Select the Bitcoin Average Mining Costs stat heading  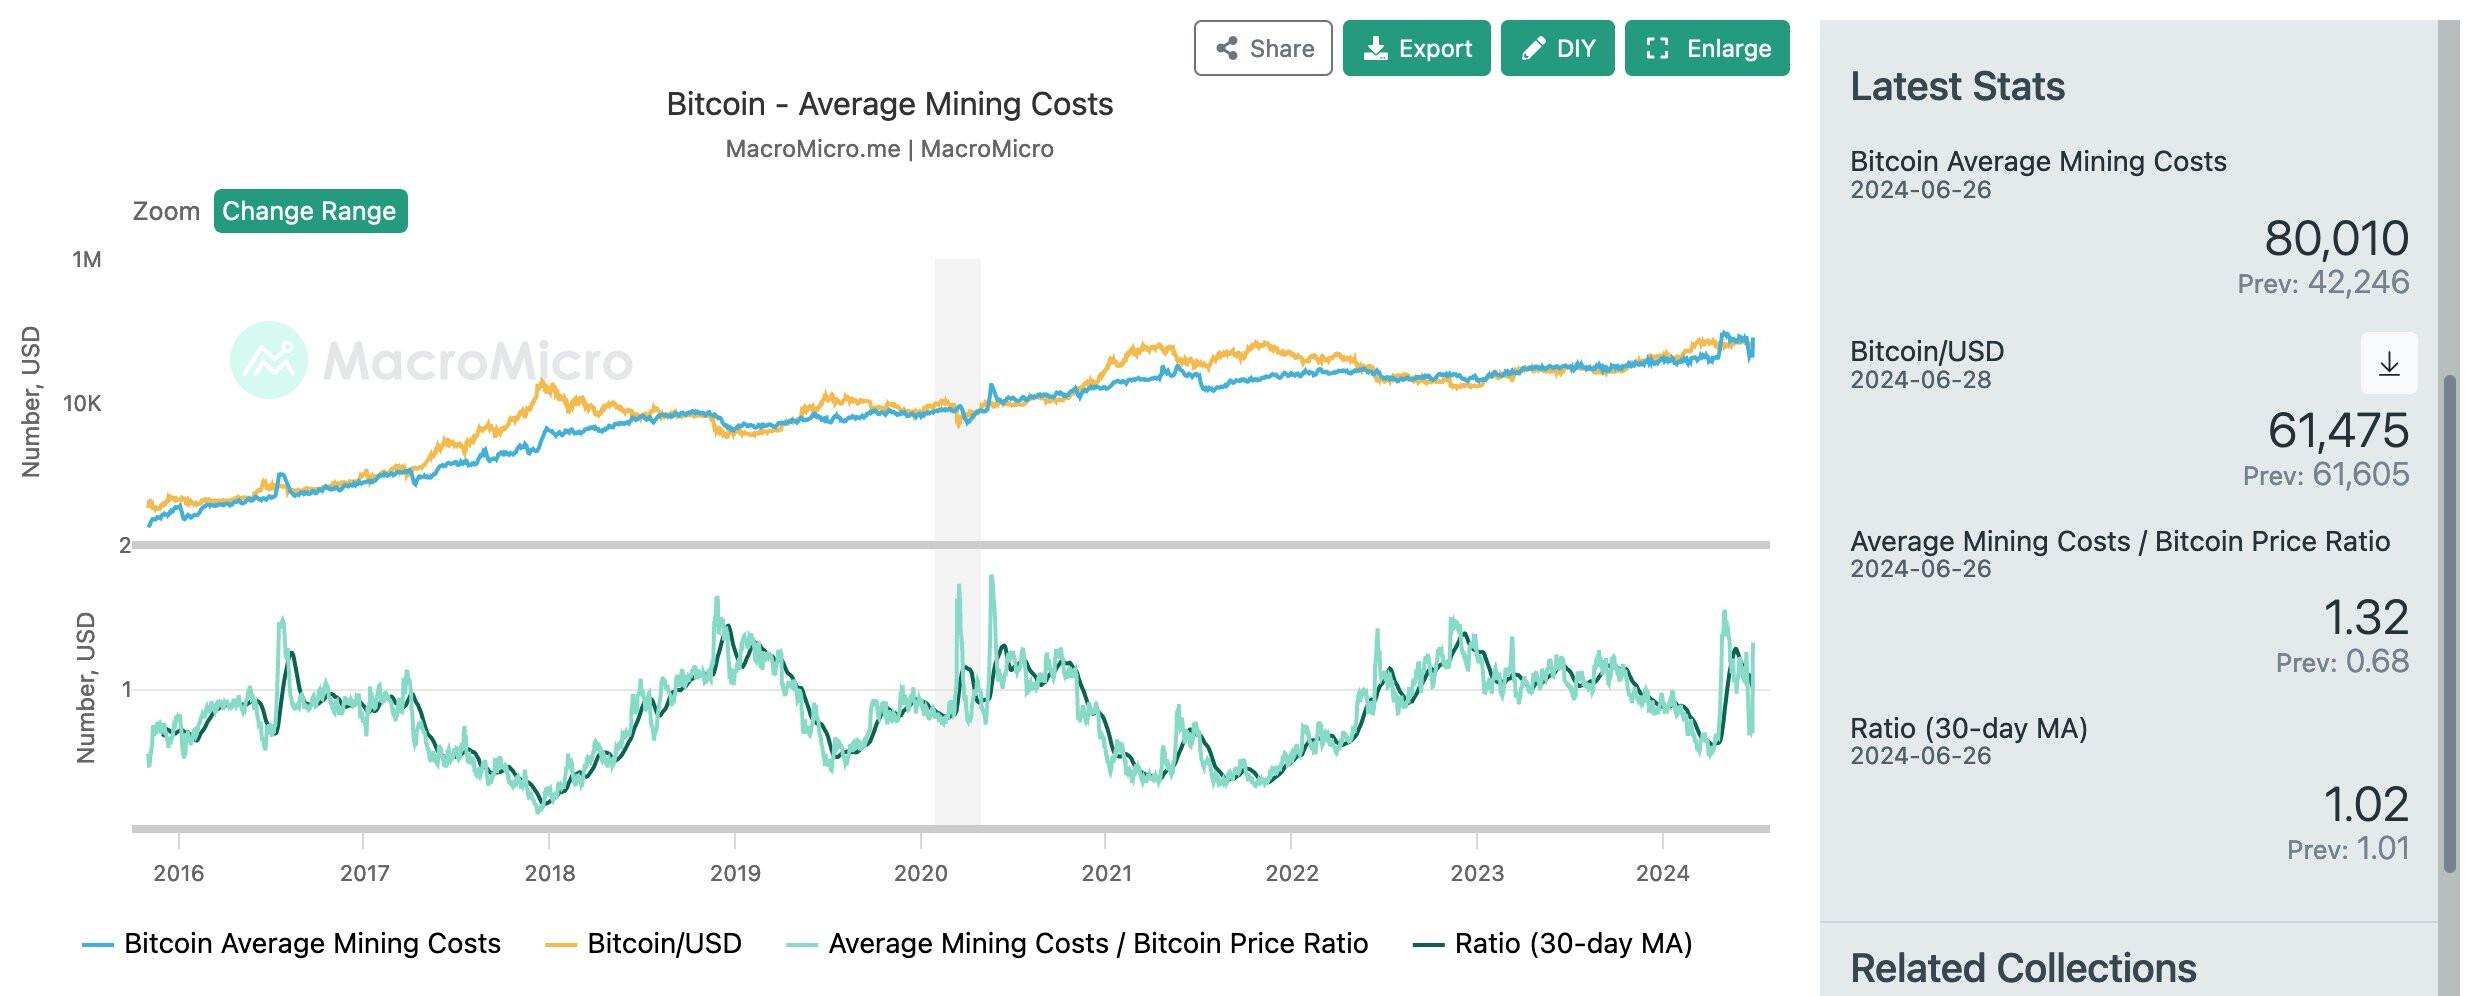(x=2037, y=161)
